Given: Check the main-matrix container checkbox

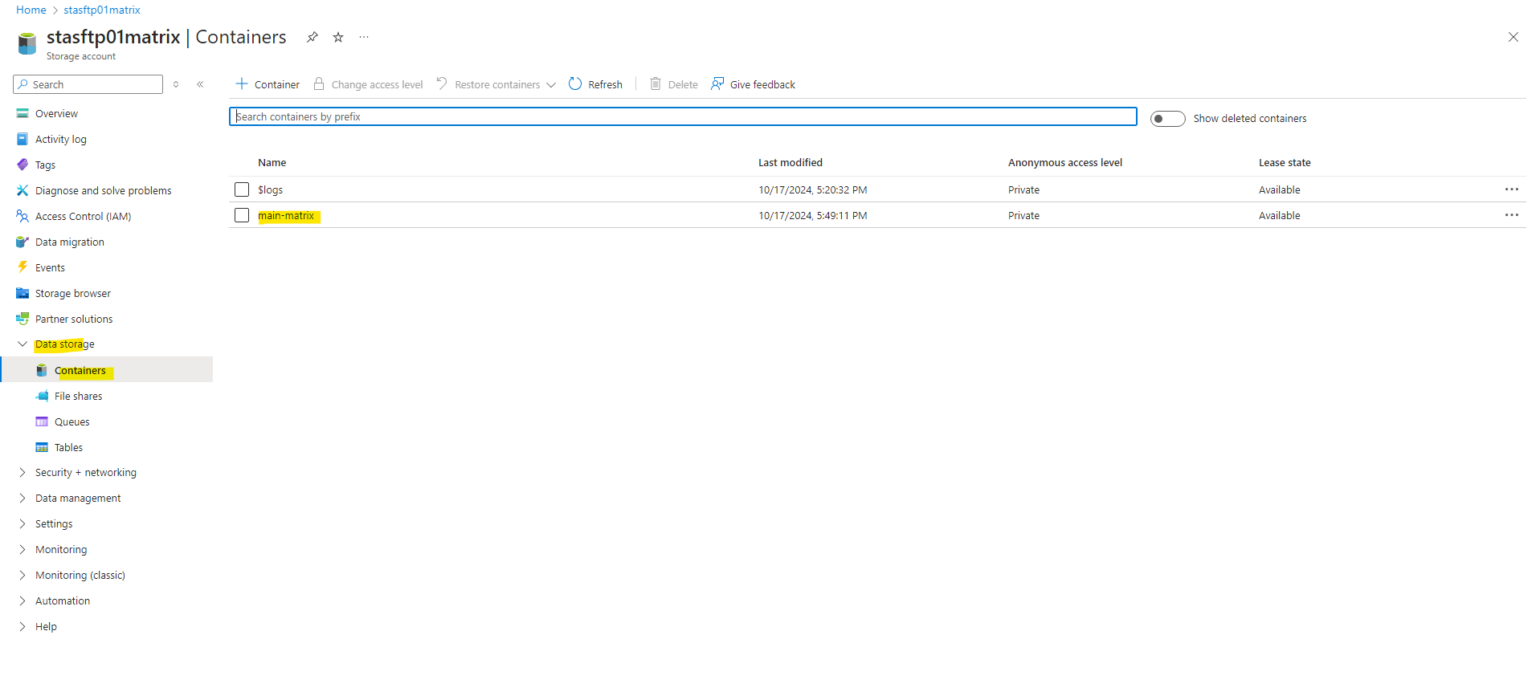Looking at the screenshot, I should [x=242, y=215].
